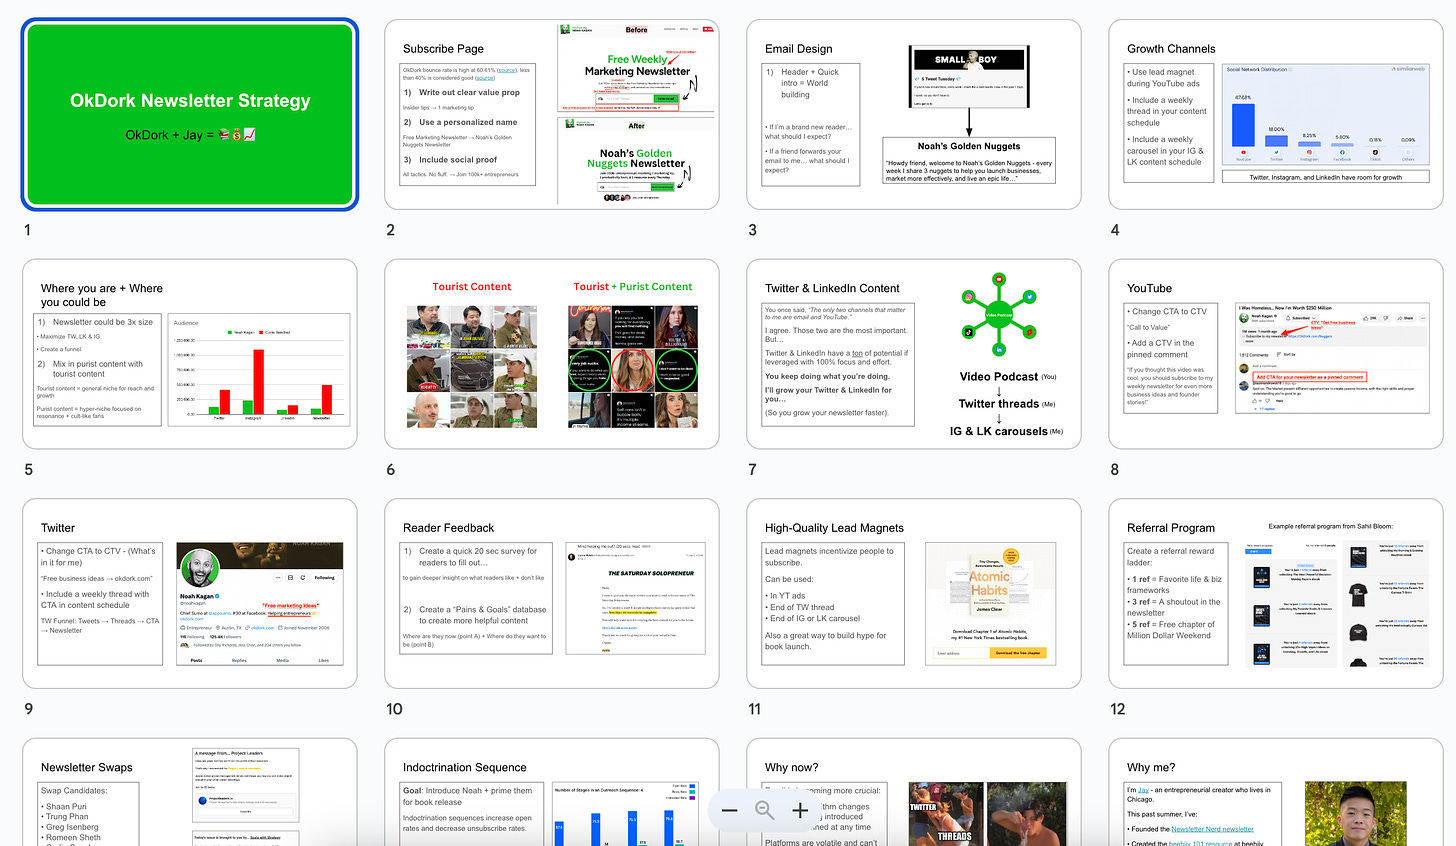Open the Growth Channels slide
Viewport: 1456px width, 846px height.
(x=1276, y=114)
